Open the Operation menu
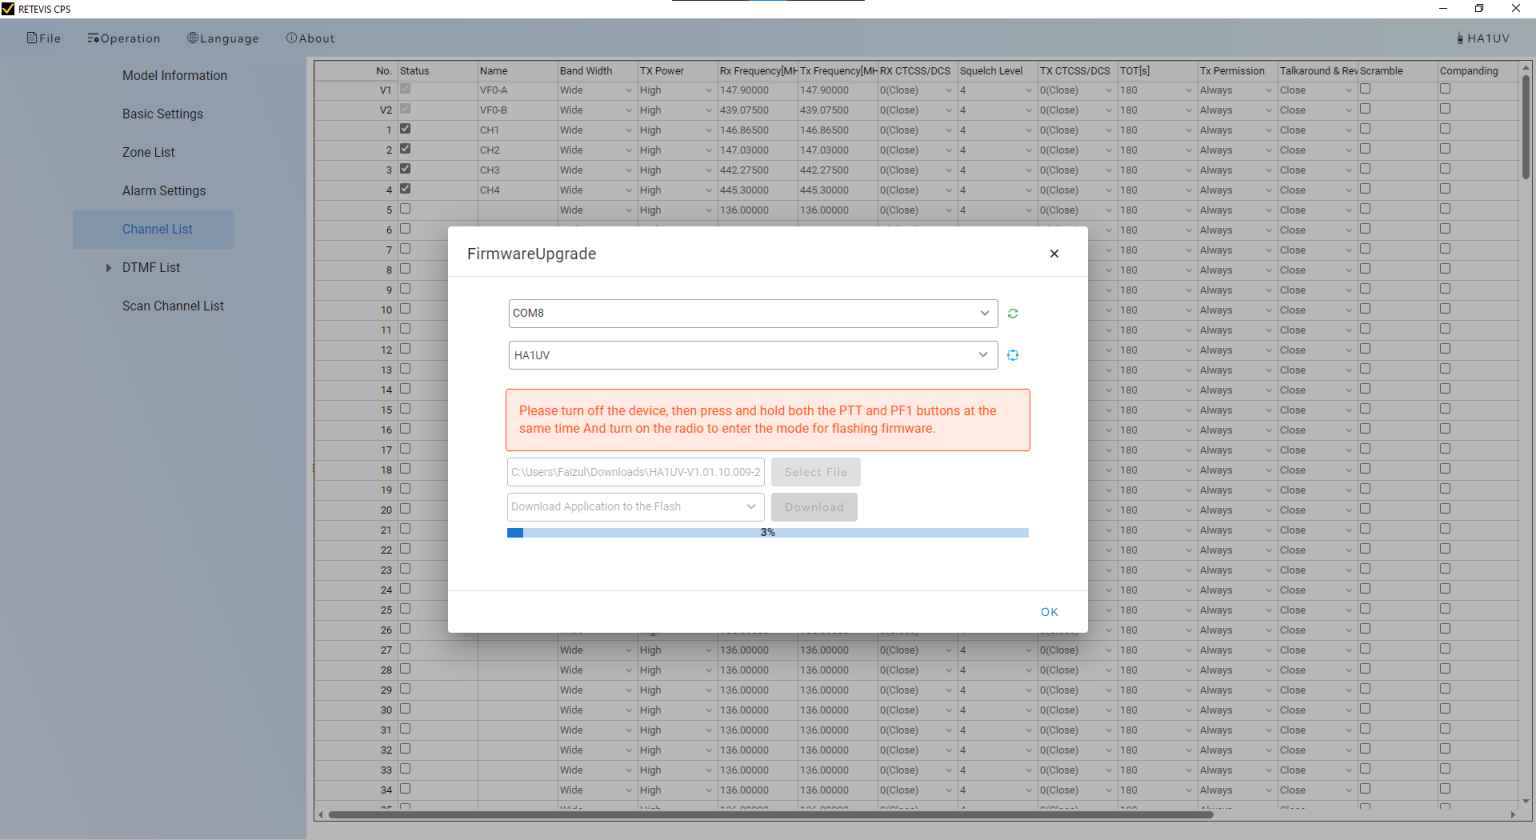 tap(124, 38)
